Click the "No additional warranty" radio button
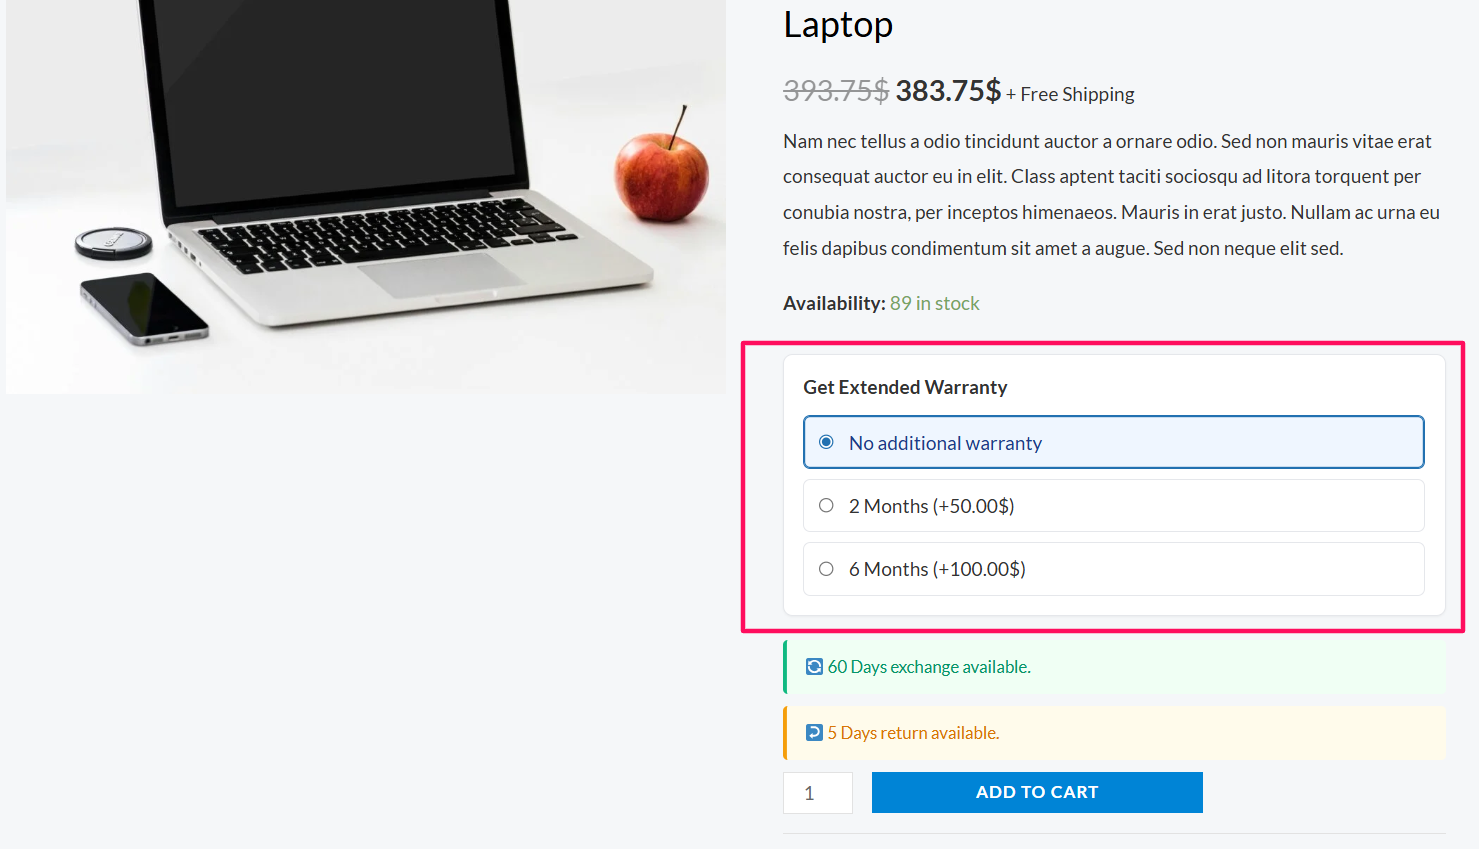The height and width of the screenshot is (849, 1479). [x=826, y=441]
